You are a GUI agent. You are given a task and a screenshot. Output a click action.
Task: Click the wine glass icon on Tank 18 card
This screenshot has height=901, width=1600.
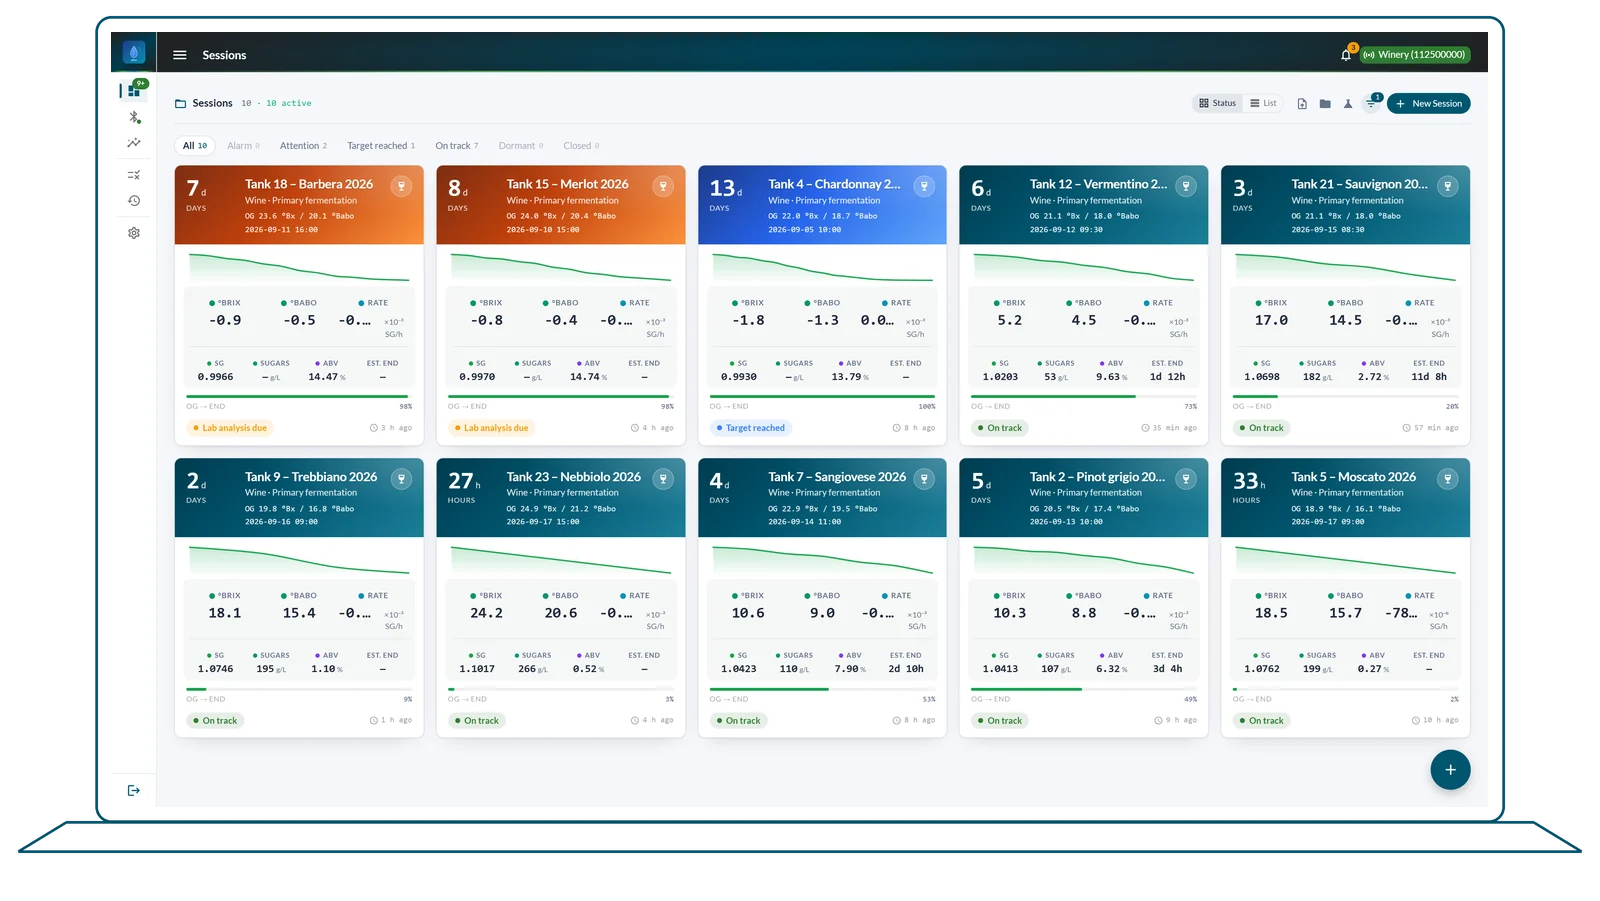pos(401,186)
